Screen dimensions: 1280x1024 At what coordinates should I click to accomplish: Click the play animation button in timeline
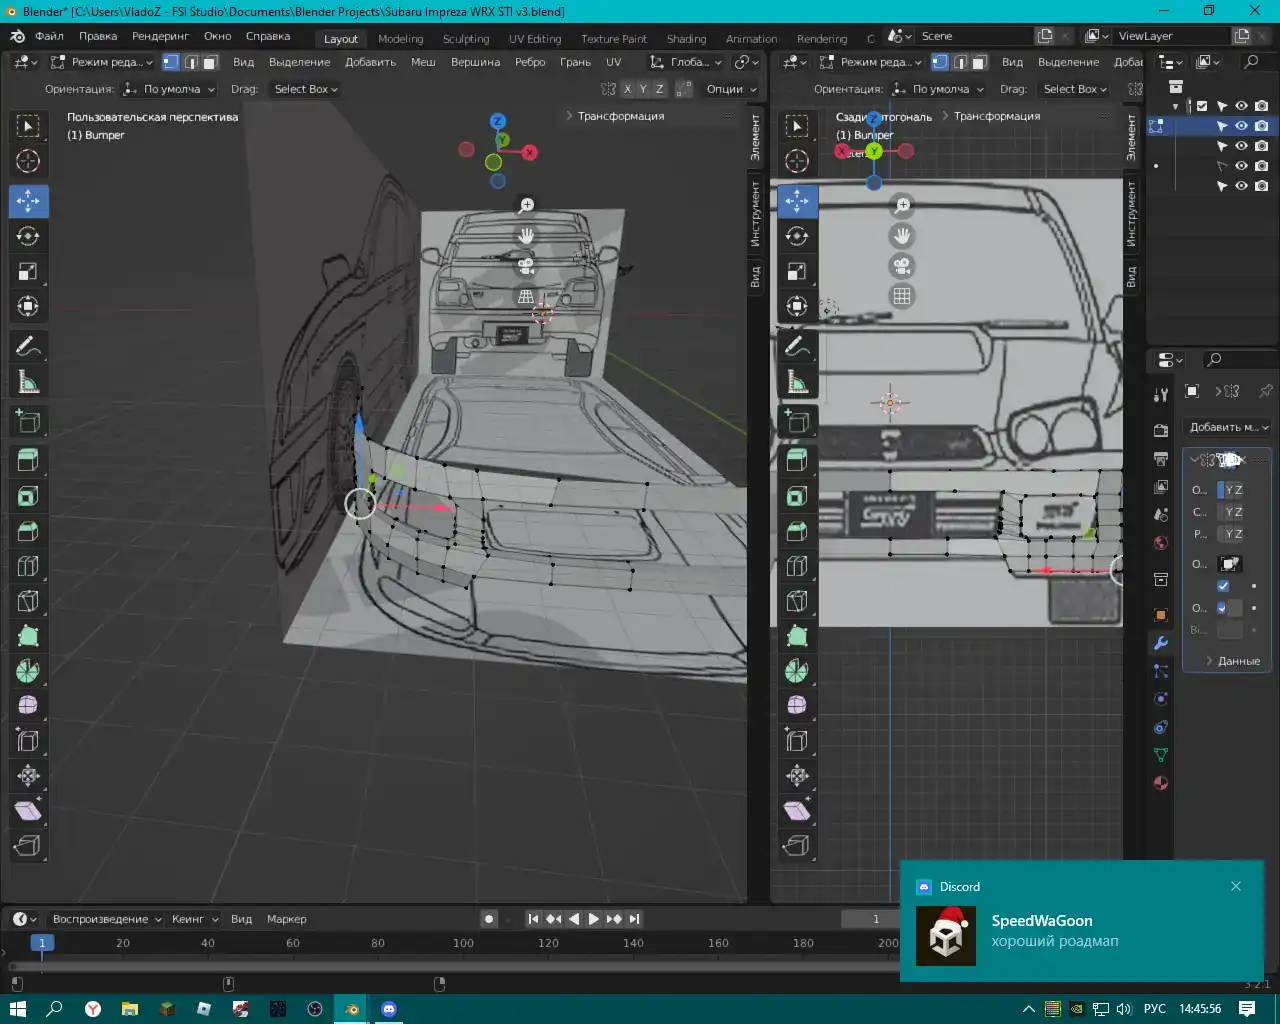(594, 919)
